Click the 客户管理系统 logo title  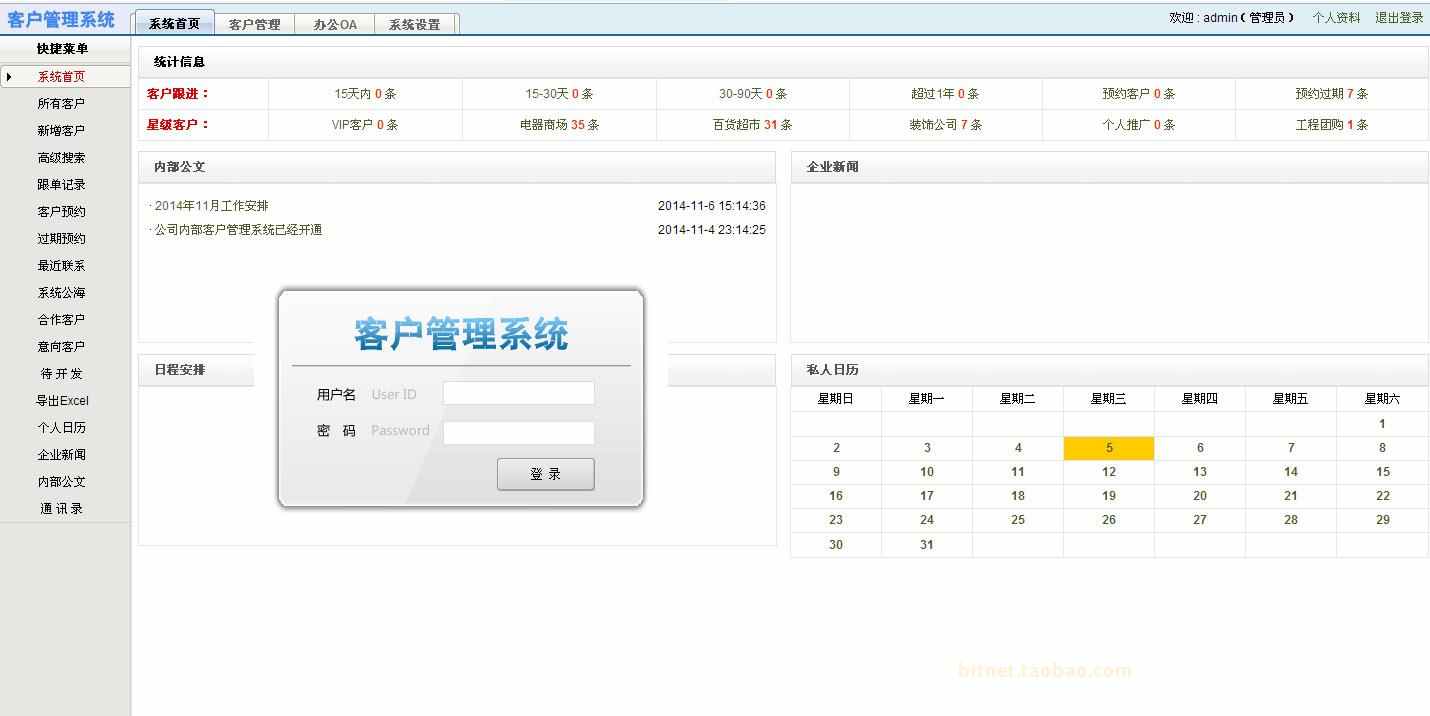(61, 20)
